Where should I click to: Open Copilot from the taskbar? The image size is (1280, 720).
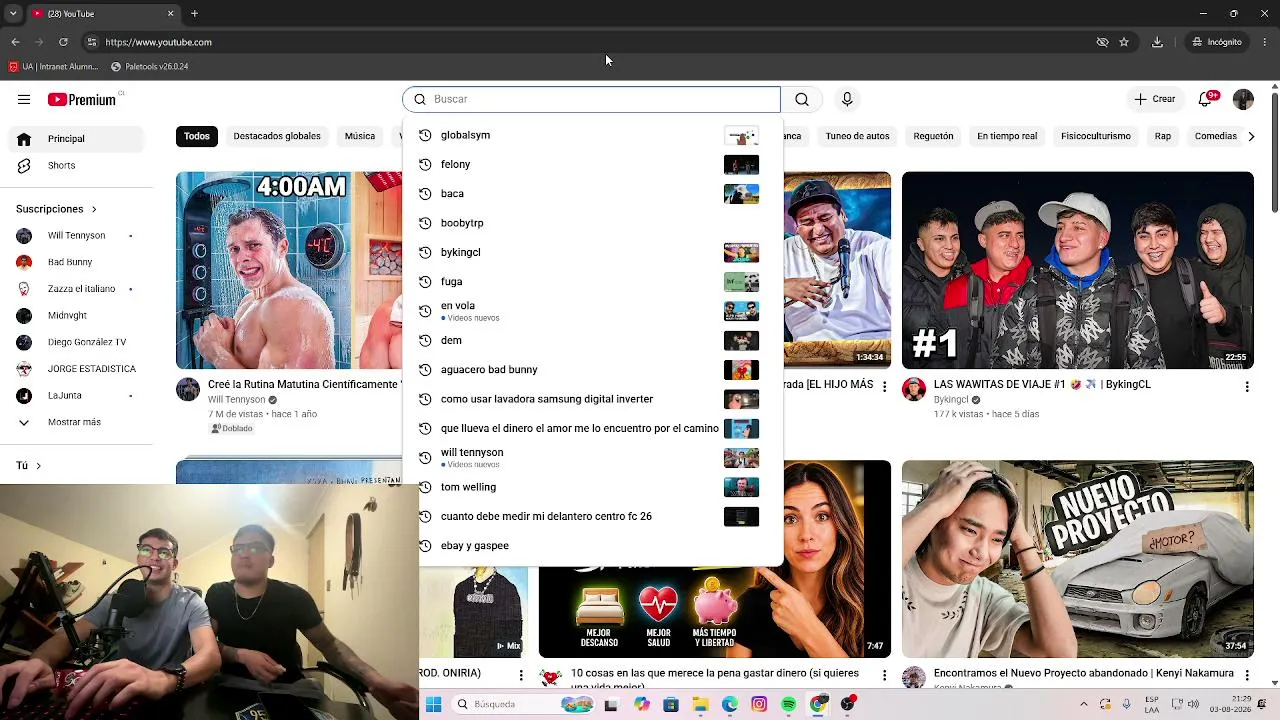641,705
